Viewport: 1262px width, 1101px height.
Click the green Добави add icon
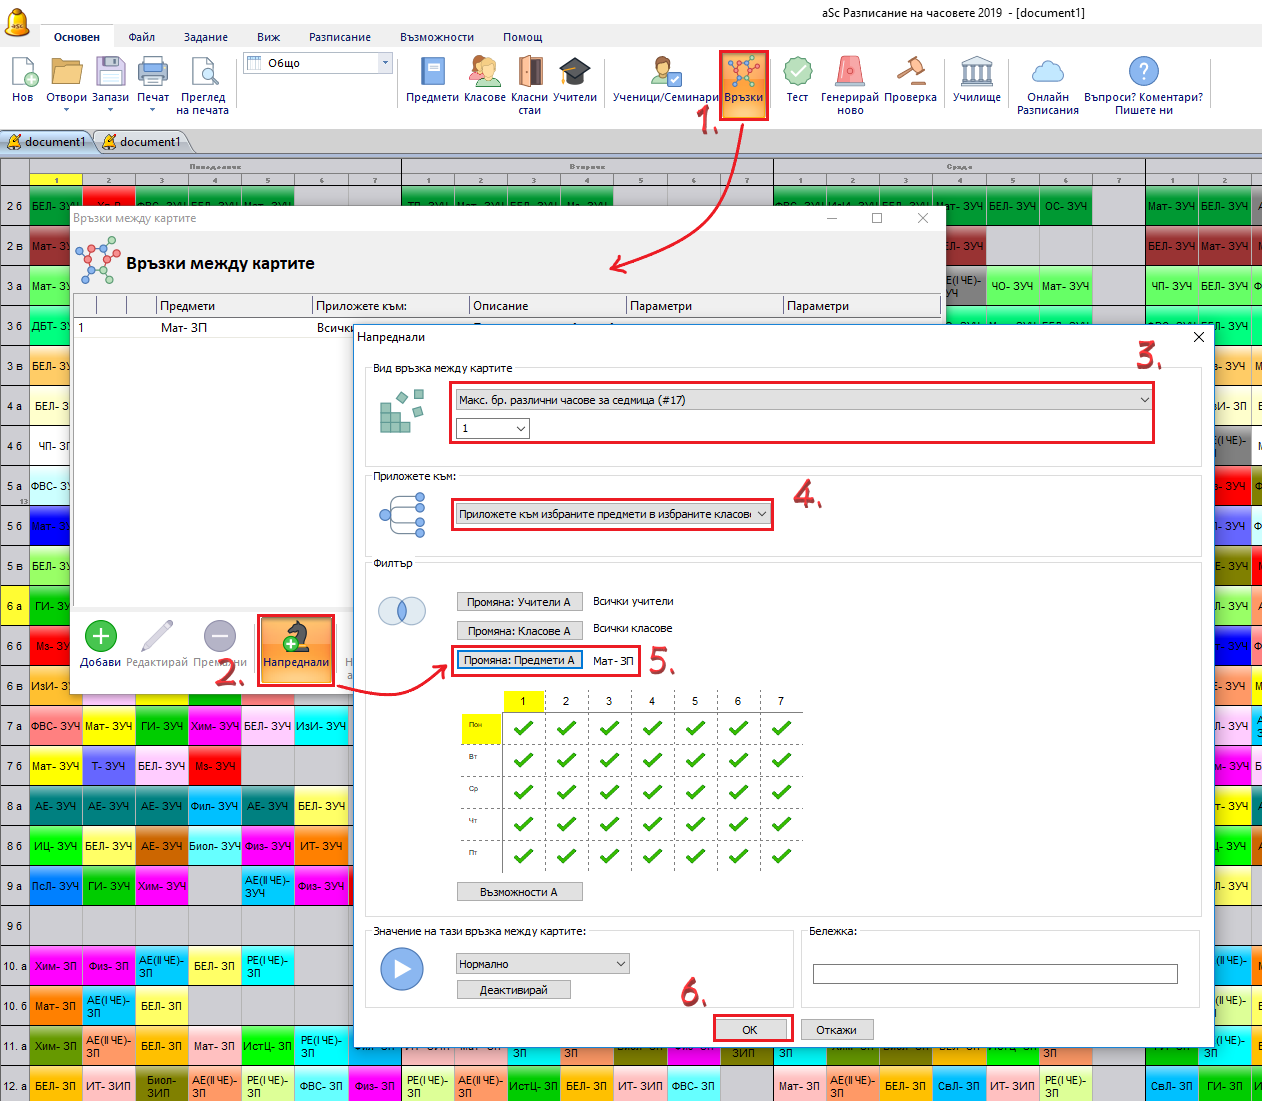(x=100, y=637)
